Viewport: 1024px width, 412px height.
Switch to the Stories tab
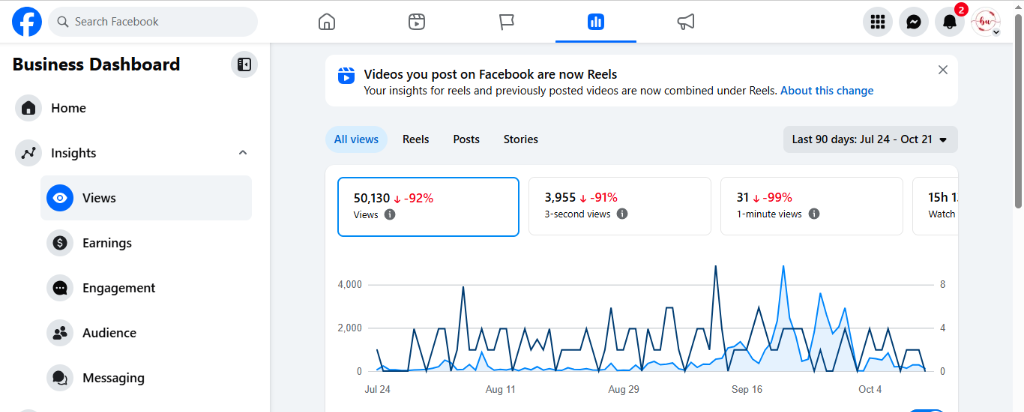click(x=520, y=140)
